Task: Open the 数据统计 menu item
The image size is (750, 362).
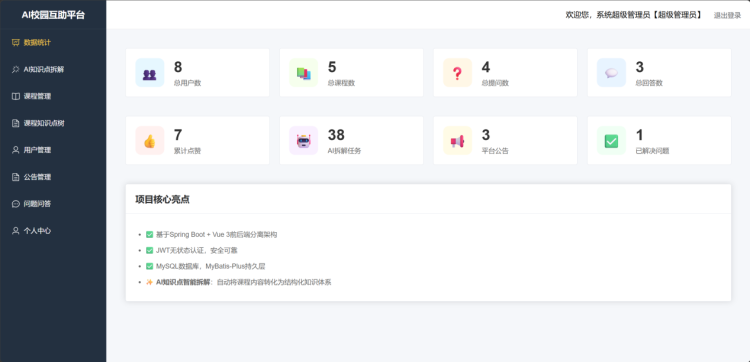Action: click(x=53, y=43)
